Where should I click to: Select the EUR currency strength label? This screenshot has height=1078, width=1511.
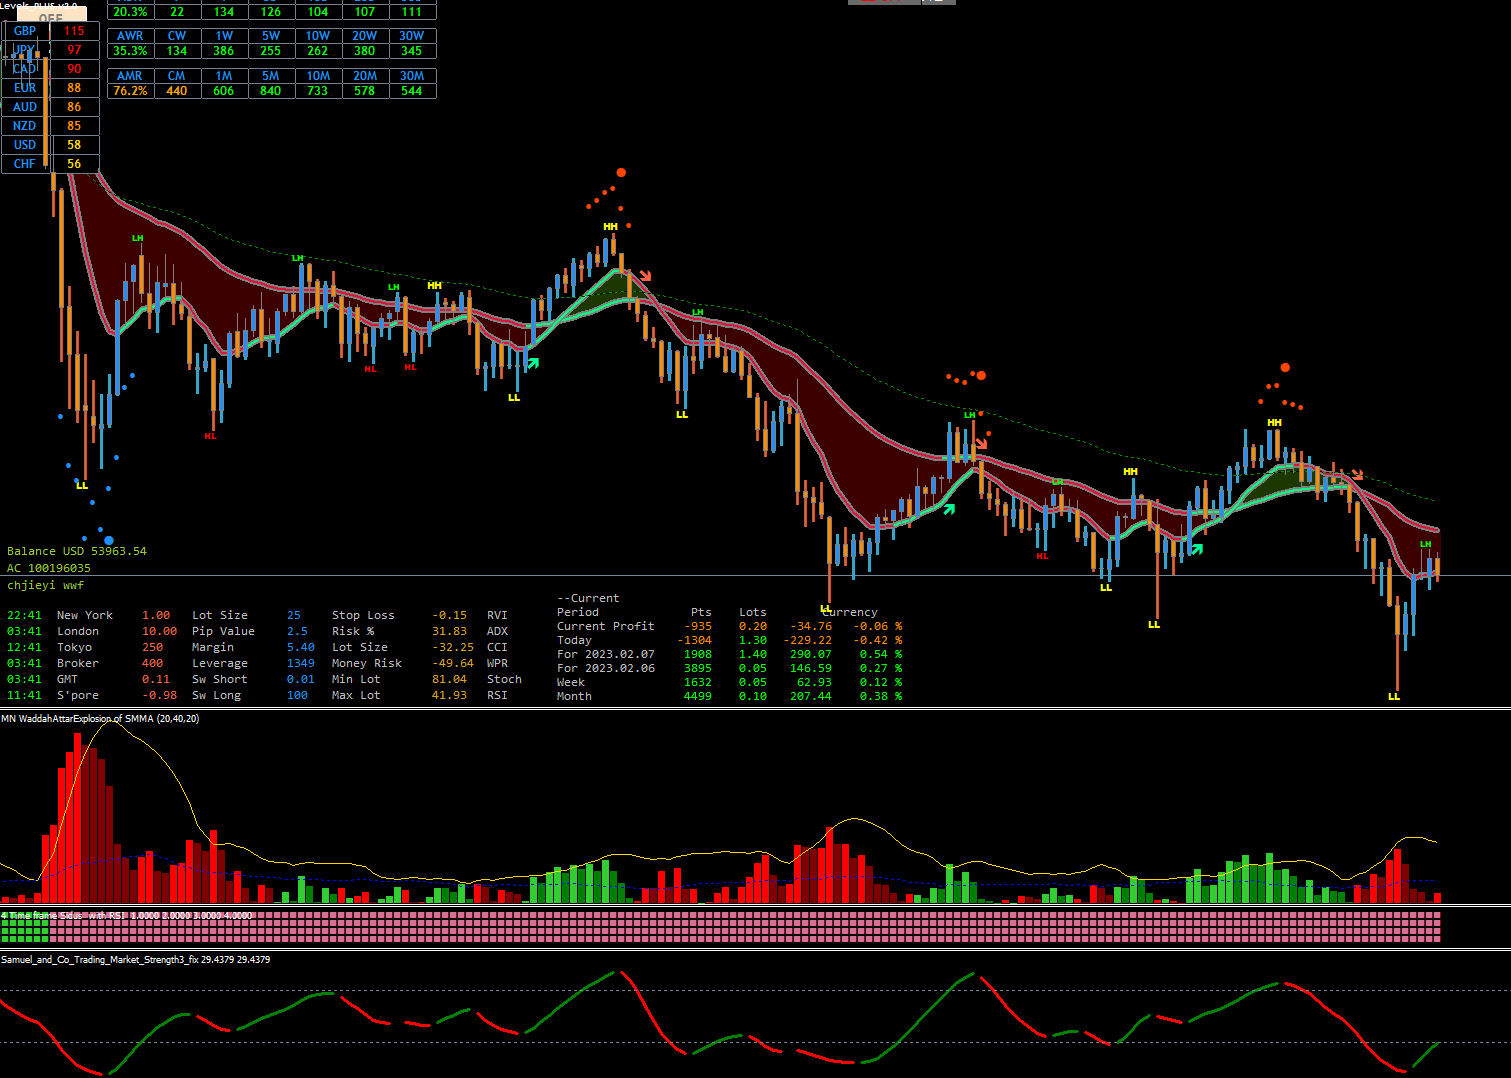click(25, 88)
